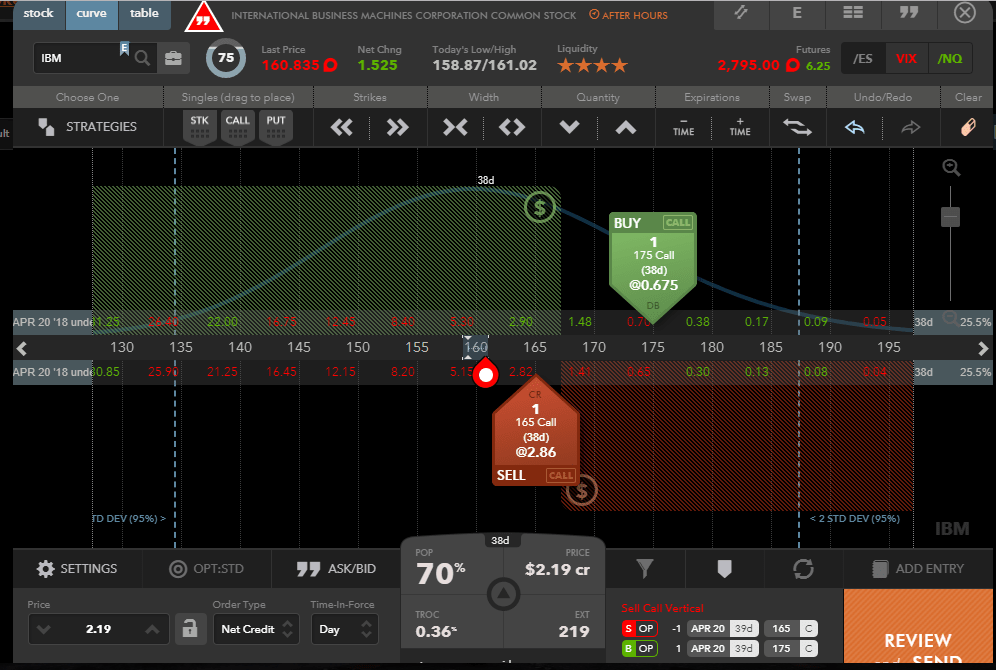Click the Undo arrow icon

pyautogui.click(x=854, y=127)
